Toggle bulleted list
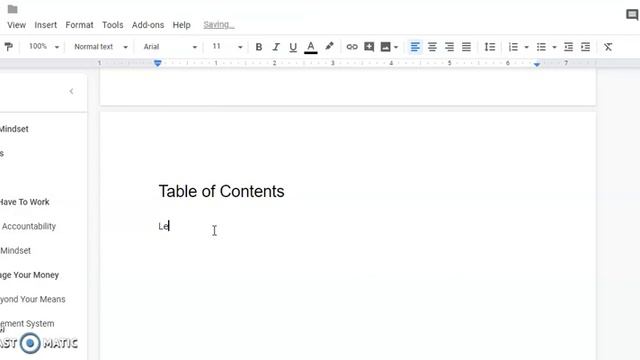 [541, 47]
